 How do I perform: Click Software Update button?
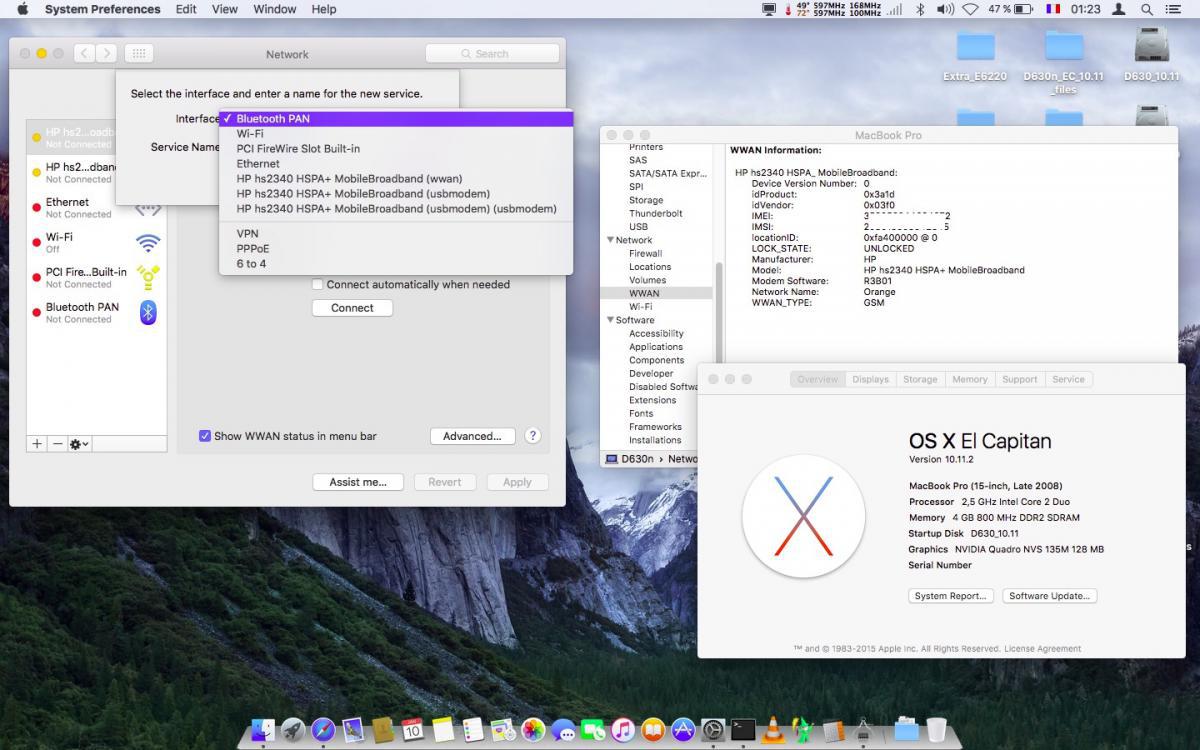coord(1049,596)
